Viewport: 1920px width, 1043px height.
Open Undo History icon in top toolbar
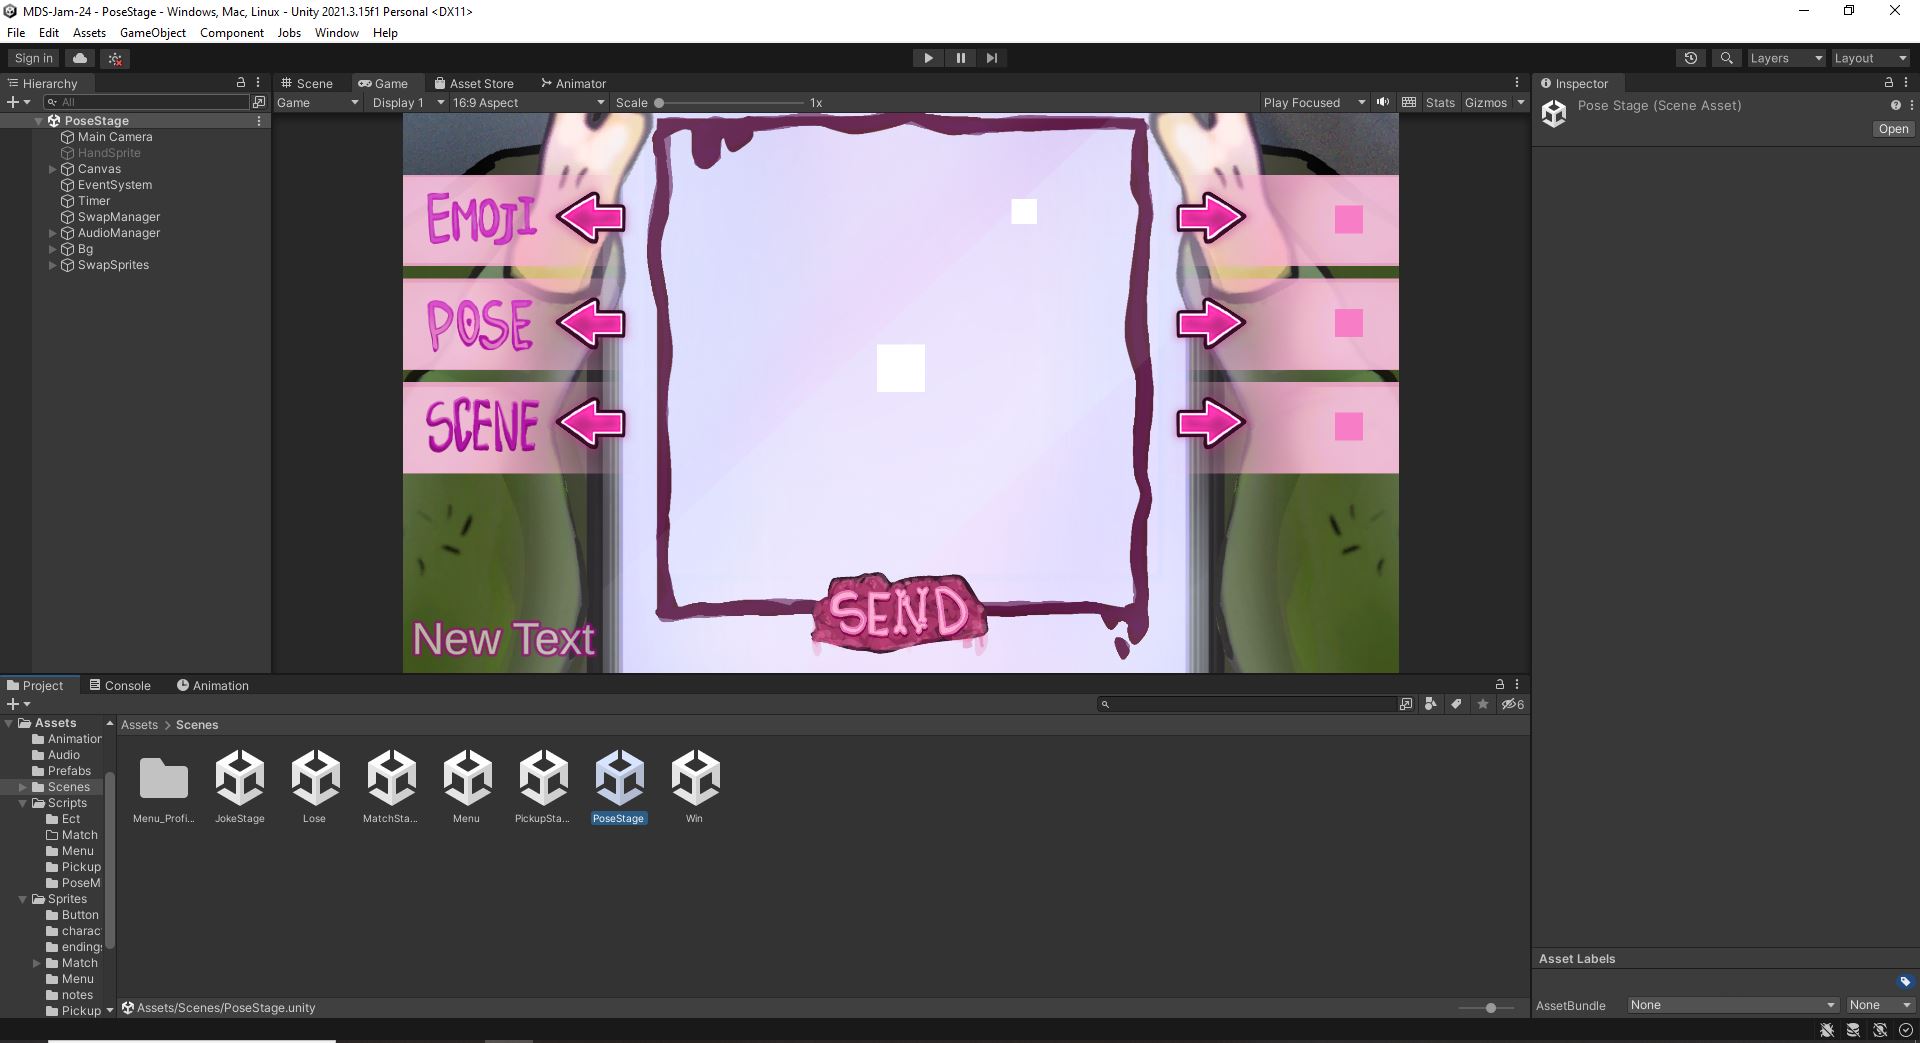[1691, 58]
